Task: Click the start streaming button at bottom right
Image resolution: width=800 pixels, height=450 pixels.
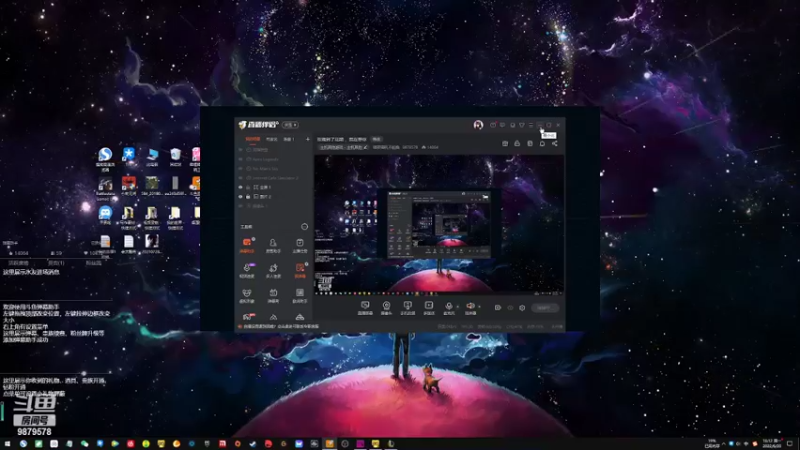Action: tap(544, 308)
